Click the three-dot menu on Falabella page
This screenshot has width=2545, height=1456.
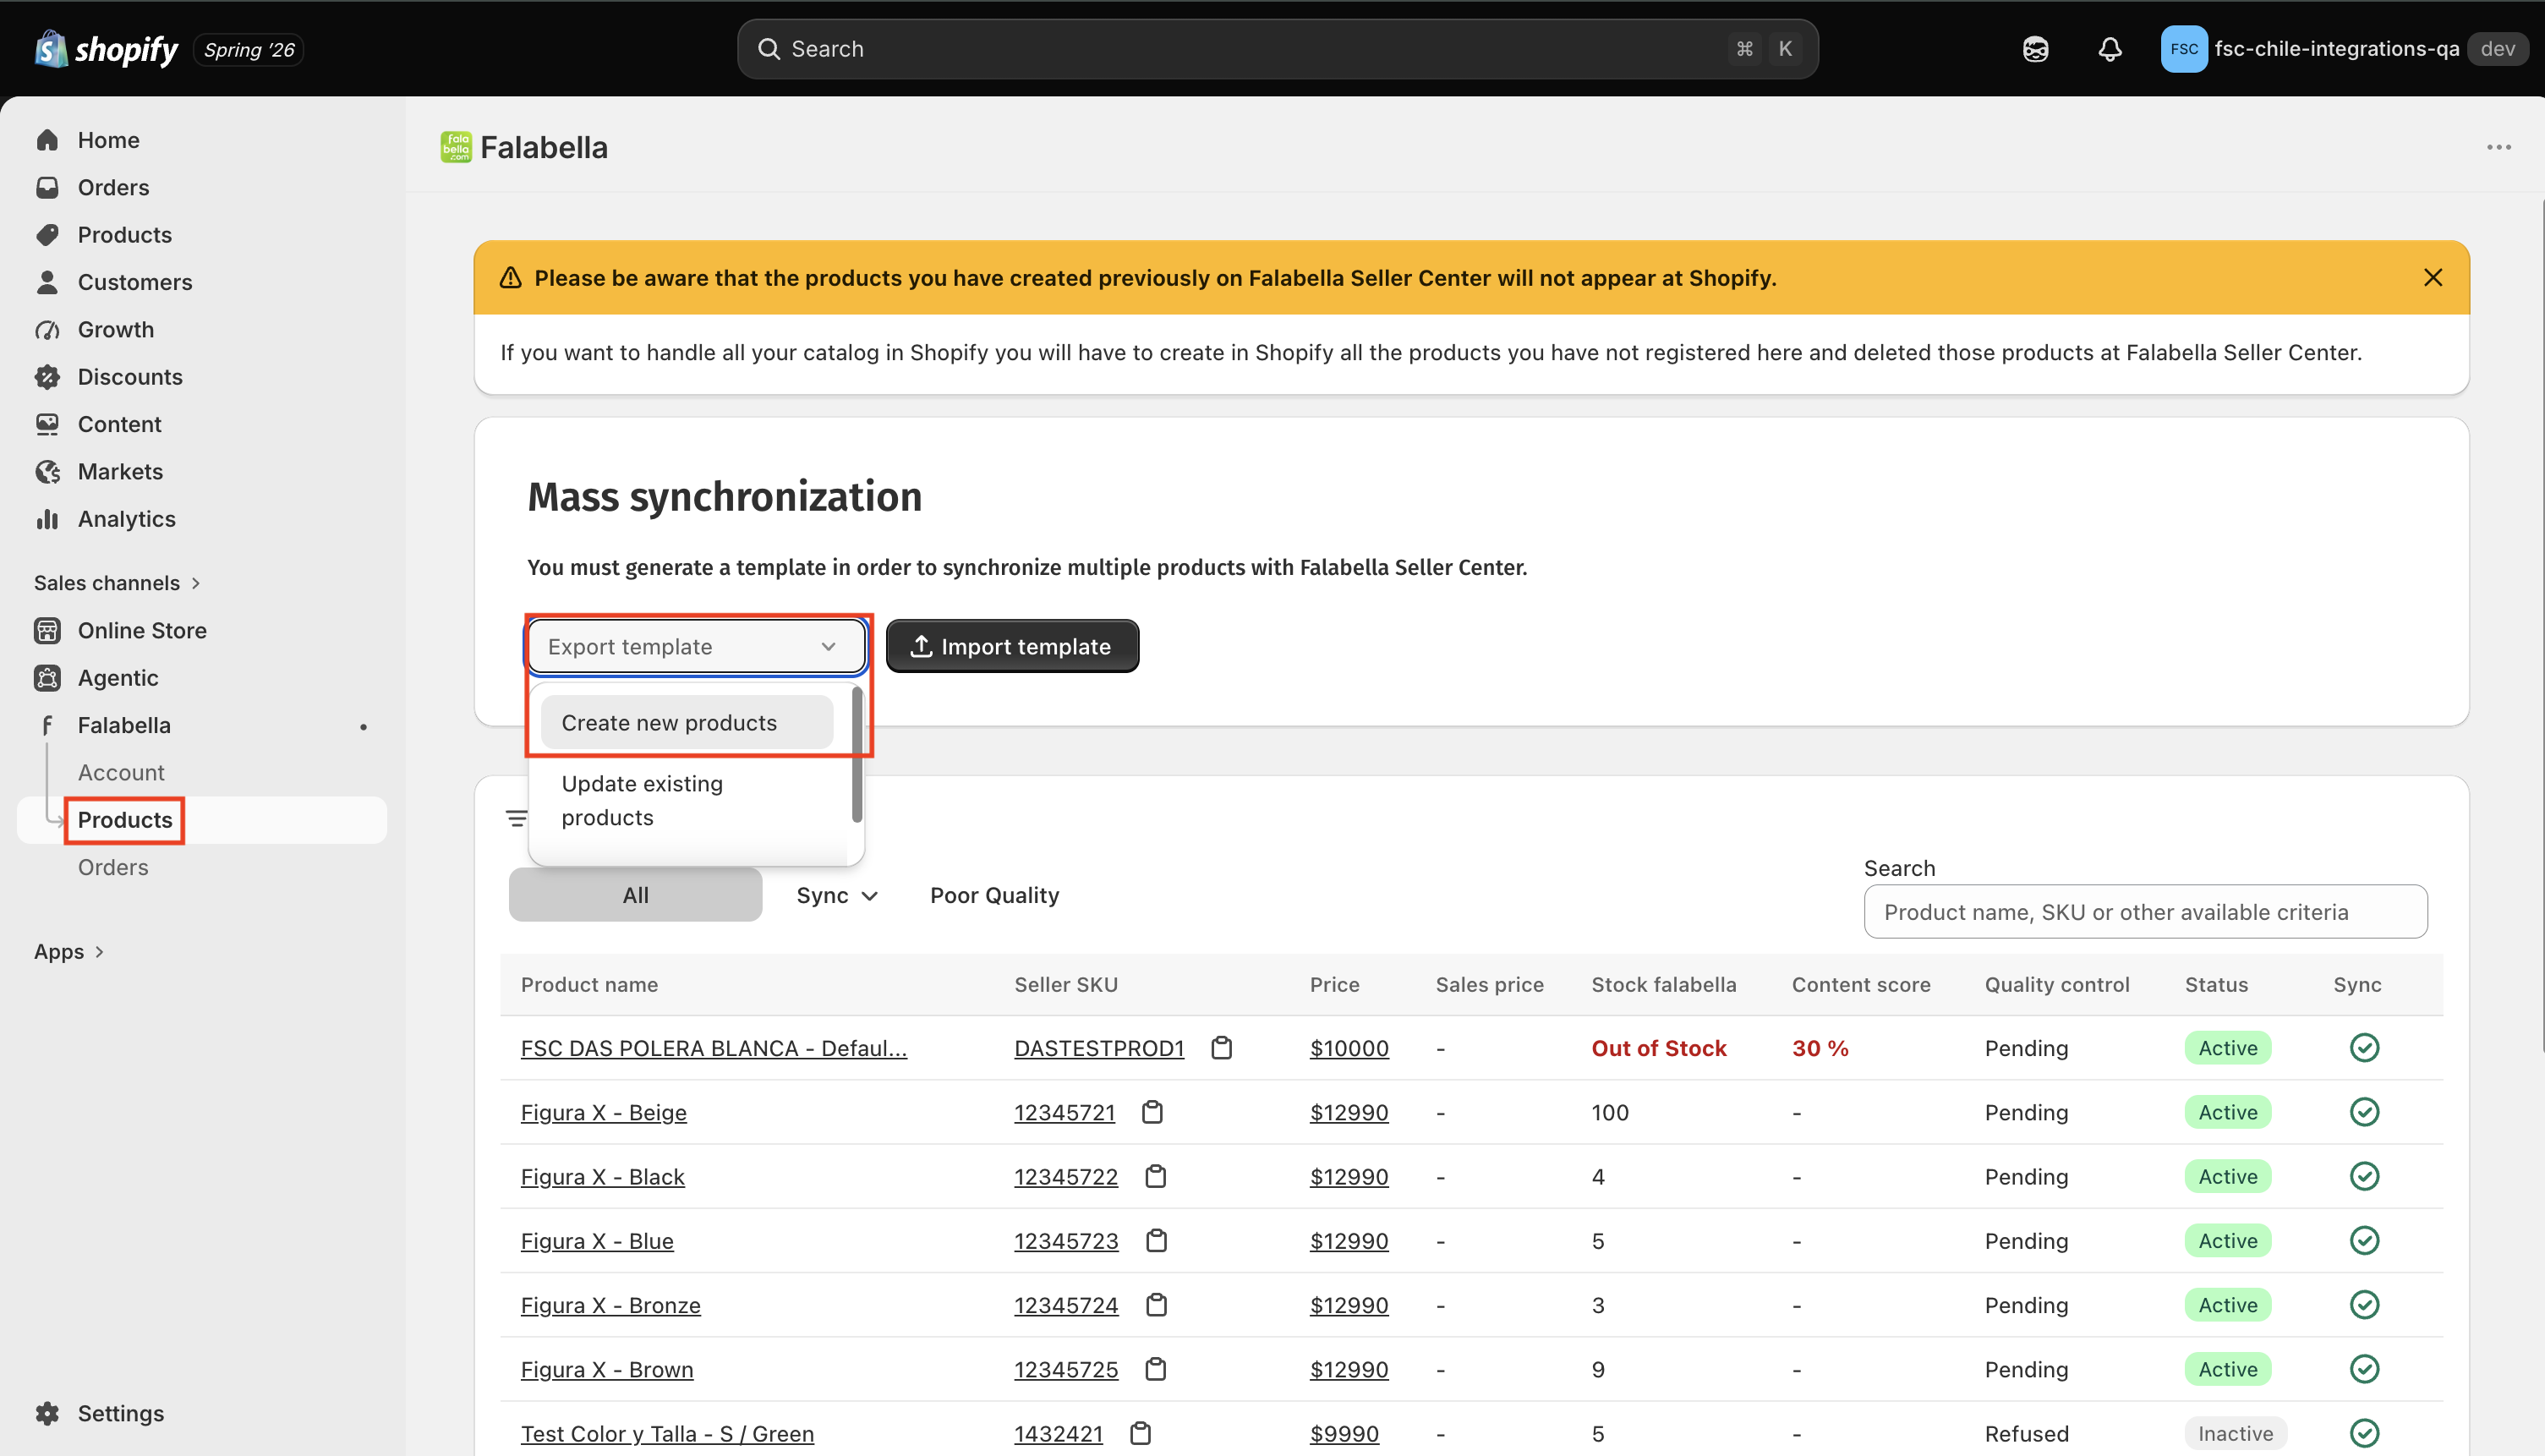click(x=2498, y=147)
